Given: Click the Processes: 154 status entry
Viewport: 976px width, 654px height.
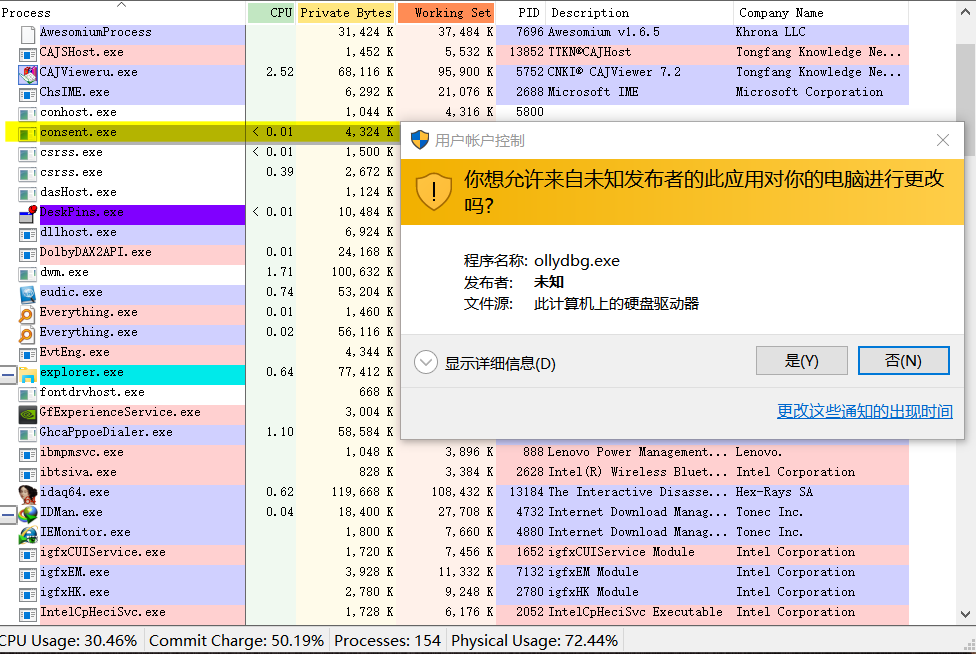Looking at the screenshot, I should (x=387, y=640).
